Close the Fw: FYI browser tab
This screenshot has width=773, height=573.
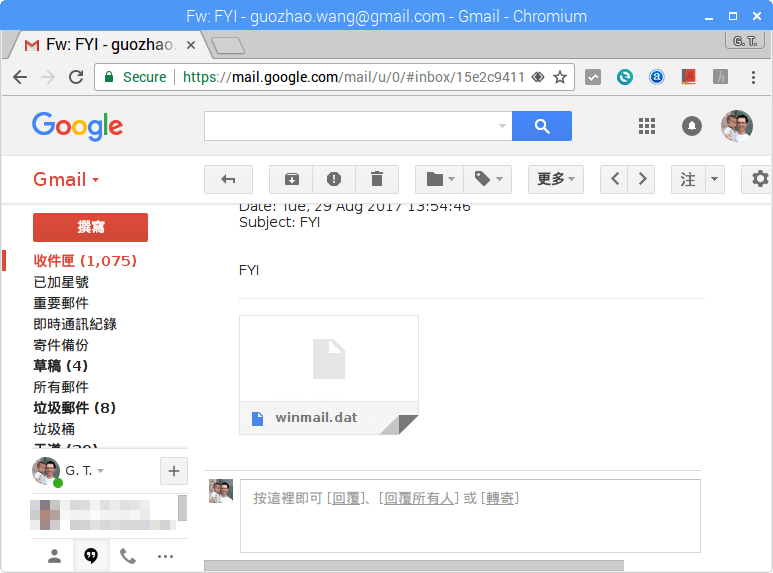click(191, 45)
